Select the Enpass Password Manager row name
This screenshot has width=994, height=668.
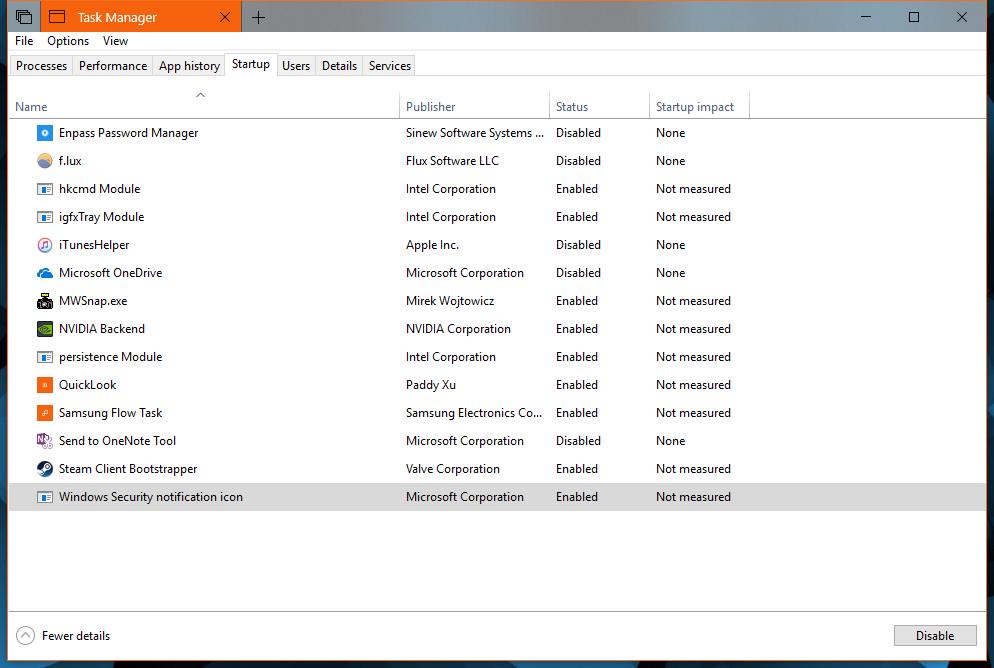pyautogui.click(x=129, y=133)
